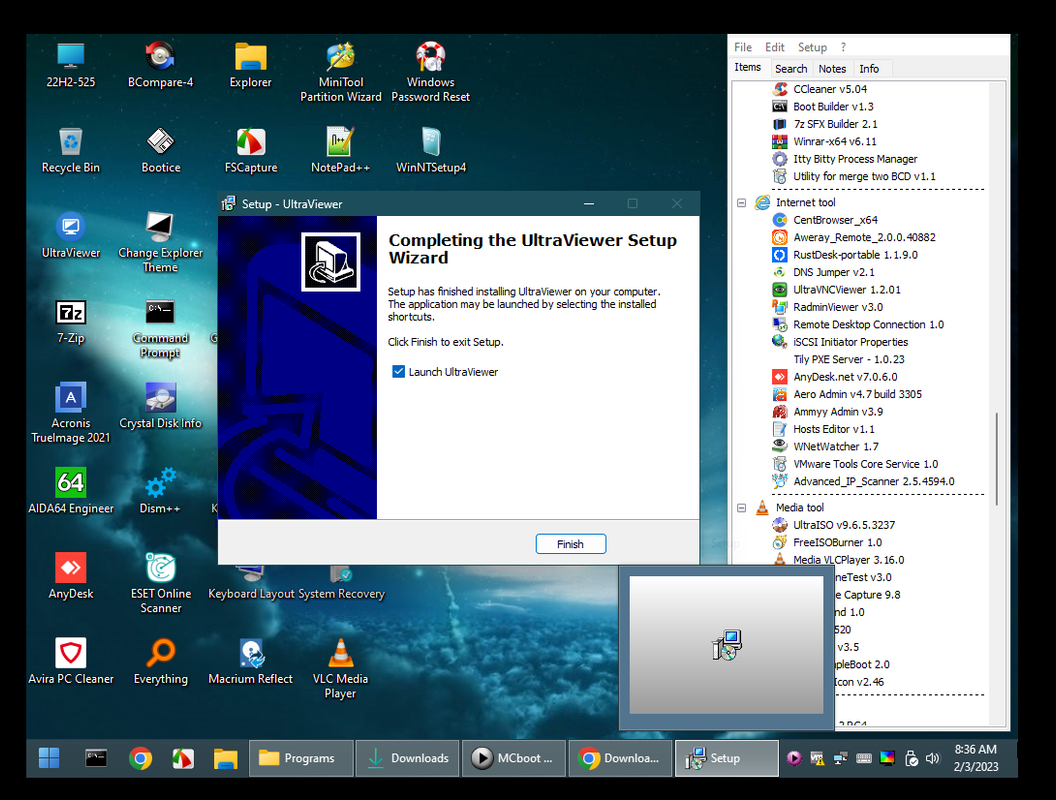The height and width of the screenshot is (800, 1056).
Task: Open the Downloads taskbar window
Action: coord(407,758)
